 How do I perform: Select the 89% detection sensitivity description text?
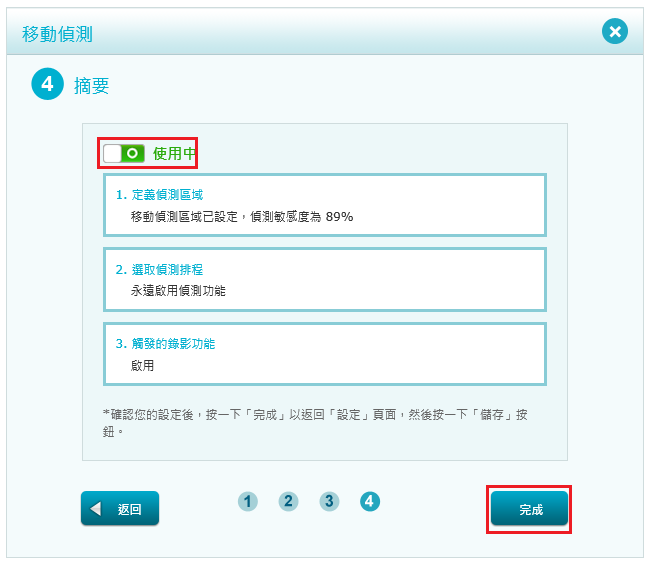[241, 216]
